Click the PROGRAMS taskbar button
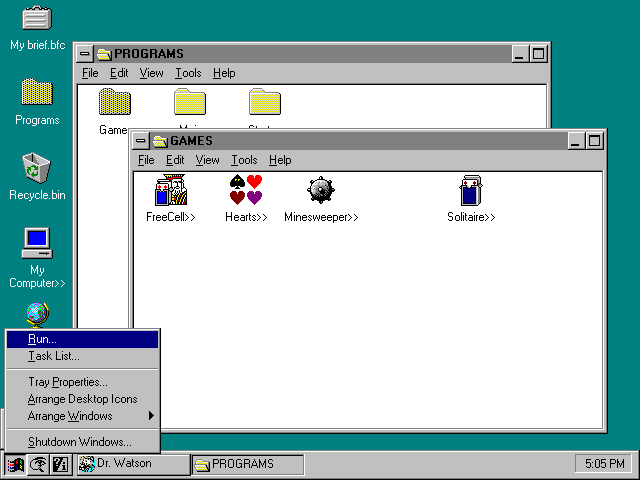 pyautogui.click(x=248, y=464)
